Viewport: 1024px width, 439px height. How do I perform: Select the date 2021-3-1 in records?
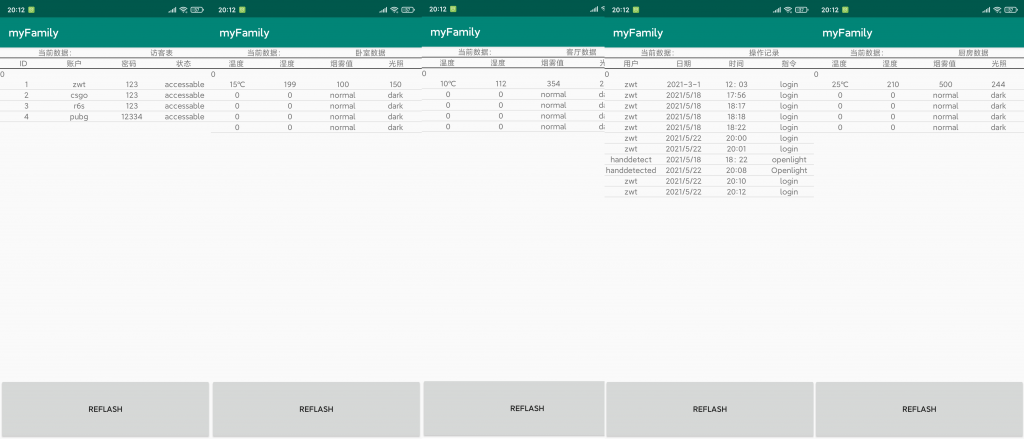(684, 85)
